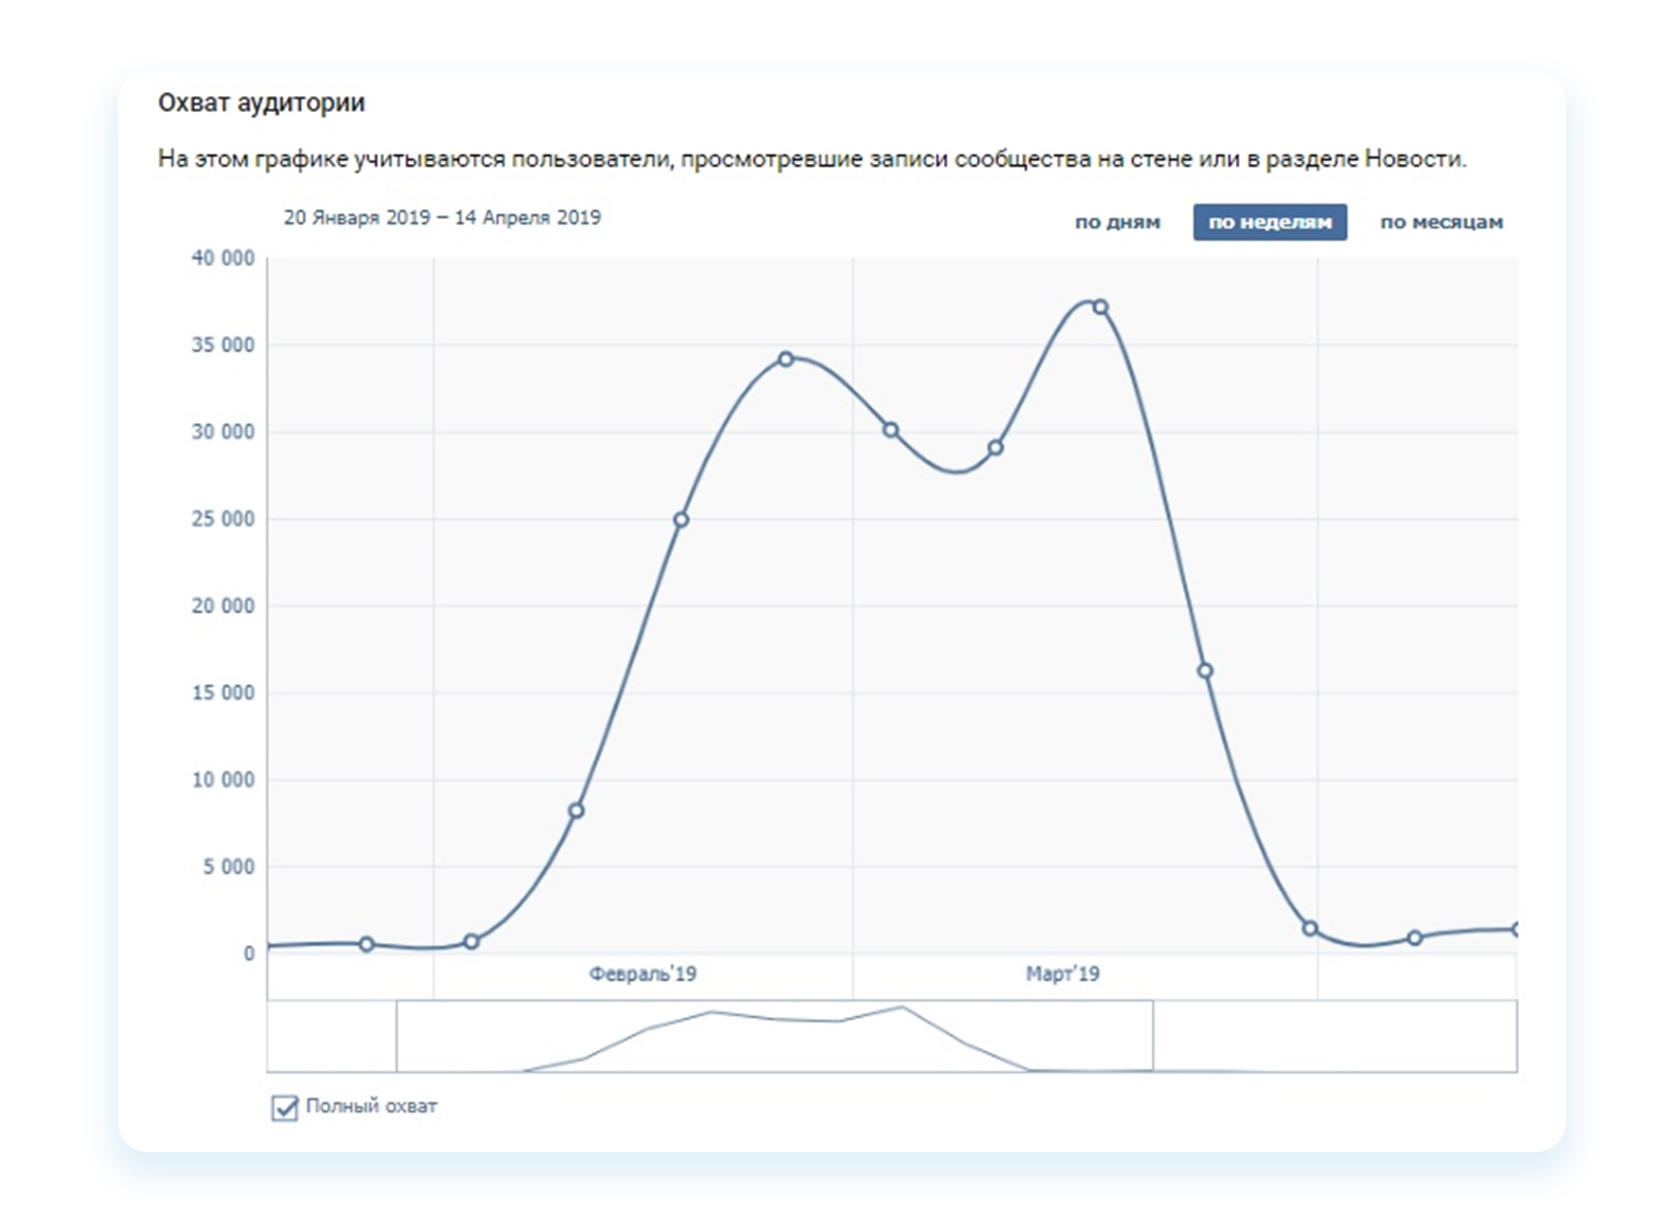Image resolution: width=1680 pixels, height=1220 pixels.
Task: Grab the right edge of the range selector
Action: (x=1153, y=1036)
